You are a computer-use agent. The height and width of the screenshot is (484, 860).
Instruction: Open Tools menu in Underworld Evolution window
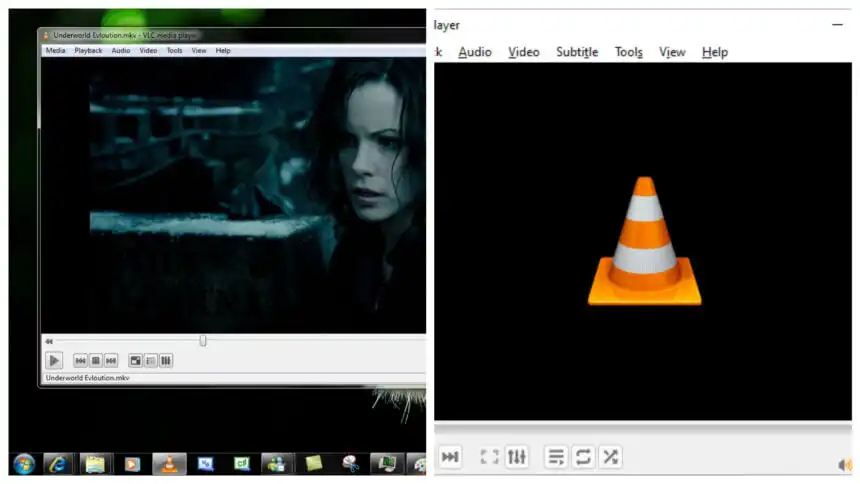click(x=174, y=50)
